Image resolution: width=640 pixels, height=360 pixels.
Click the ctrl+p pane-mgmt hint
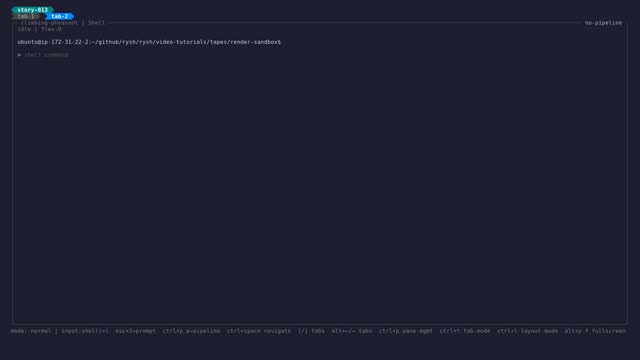coord(406,331)
